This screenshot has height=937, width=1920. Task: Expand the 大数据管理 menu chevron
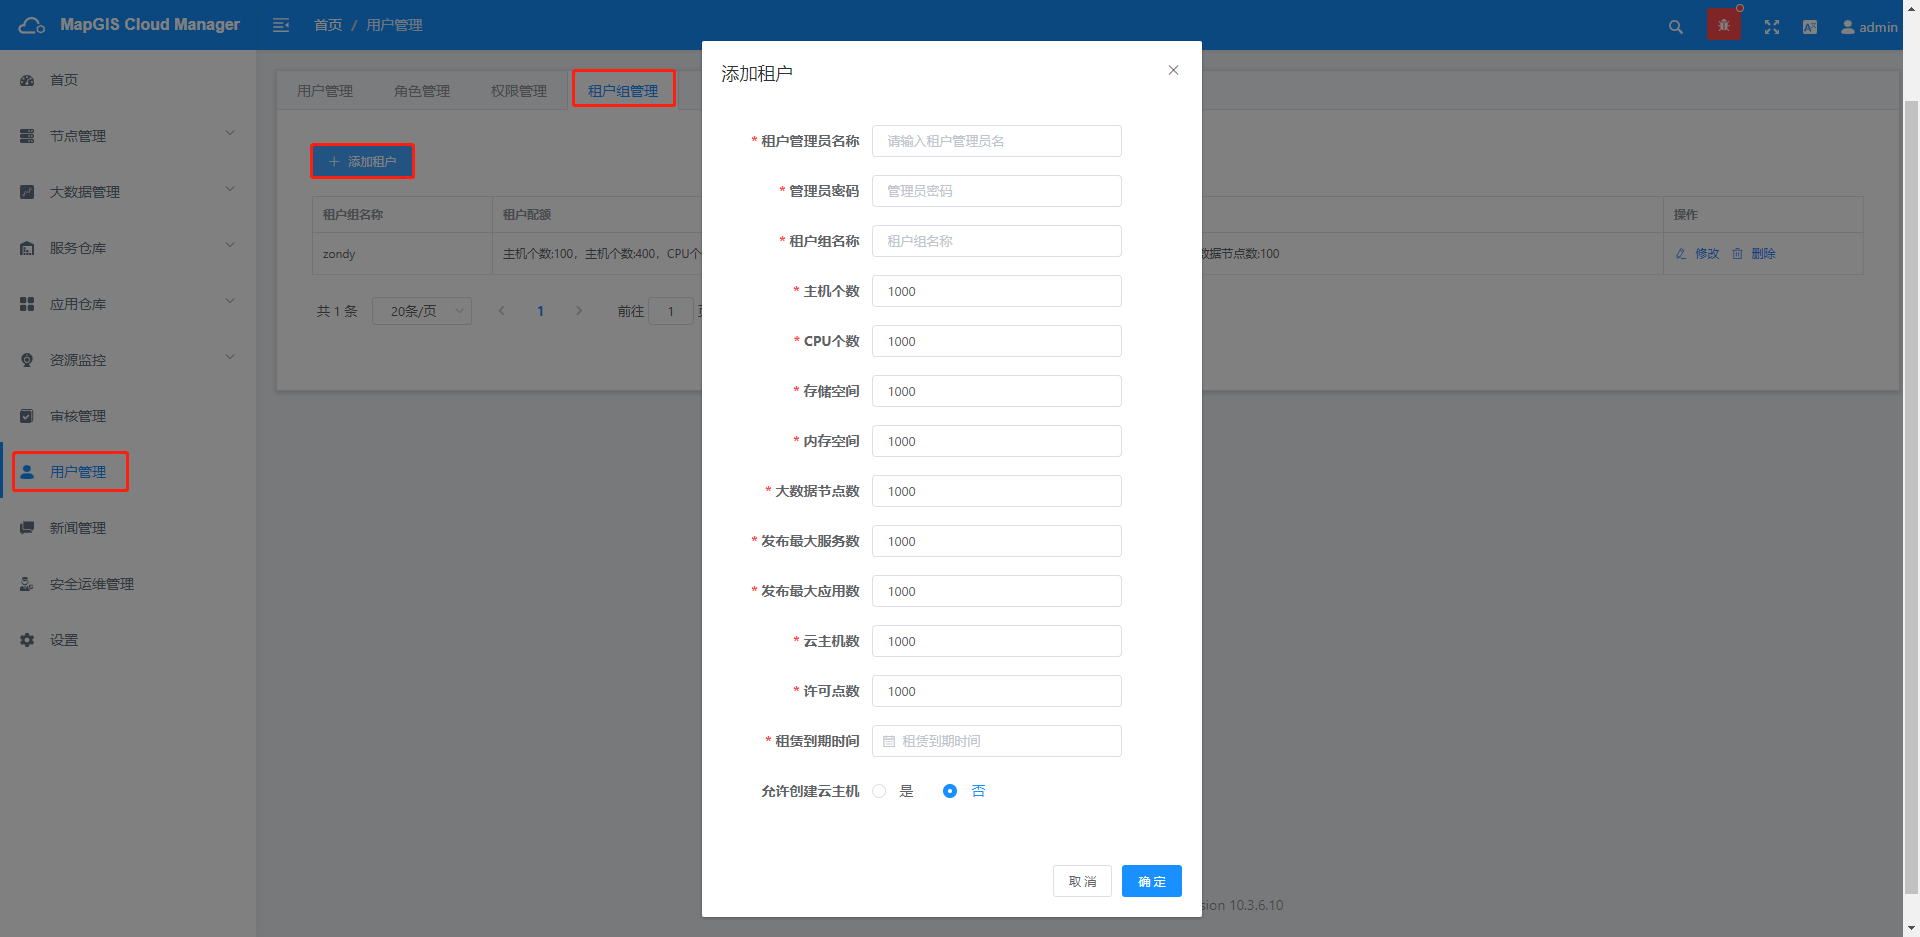(x=230, y=189)
